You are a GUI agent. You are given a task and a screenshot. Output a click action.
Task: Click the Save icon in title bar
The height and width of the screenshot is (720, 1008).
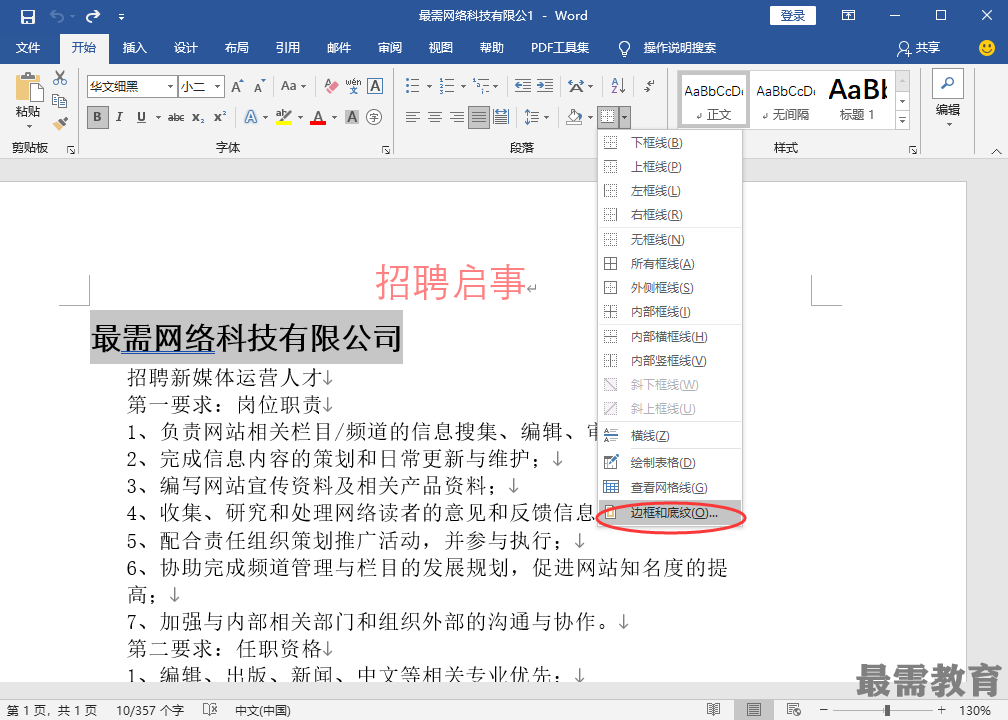pyautogui.click(x=27, y=17)
